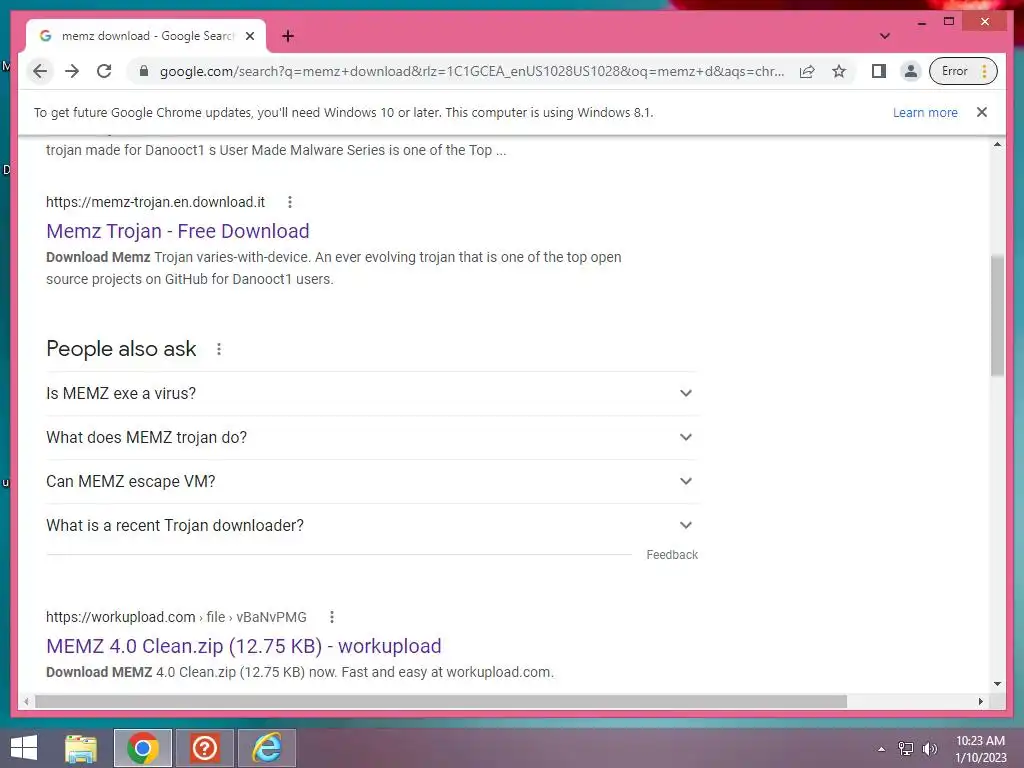The width and height of the screenshot is (1024, 768).
Task: Expand "Is MEMZ exe a virus?"
Action: point(372,393)
